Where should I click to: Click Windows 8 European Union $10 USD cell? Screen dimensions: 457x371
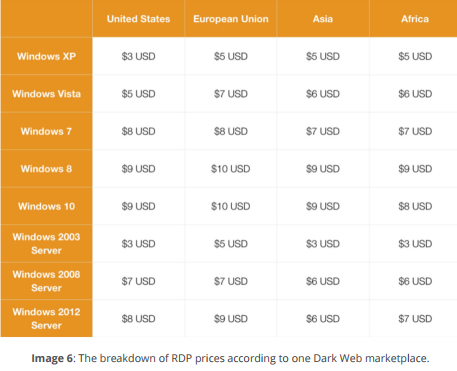coord(231,169)
